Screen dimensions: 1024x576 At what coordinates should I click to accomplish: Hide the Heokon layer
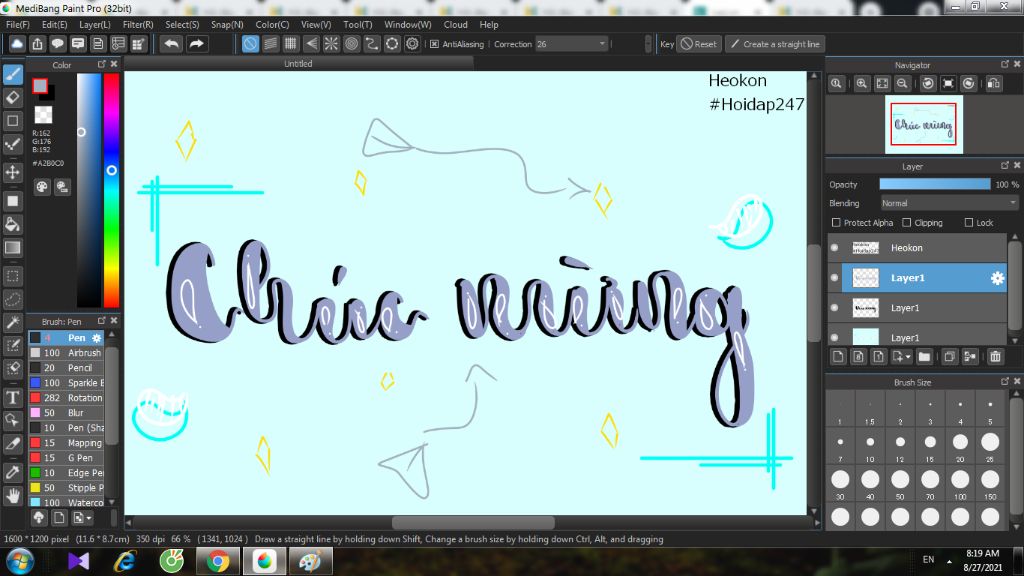tap(835, 248)
